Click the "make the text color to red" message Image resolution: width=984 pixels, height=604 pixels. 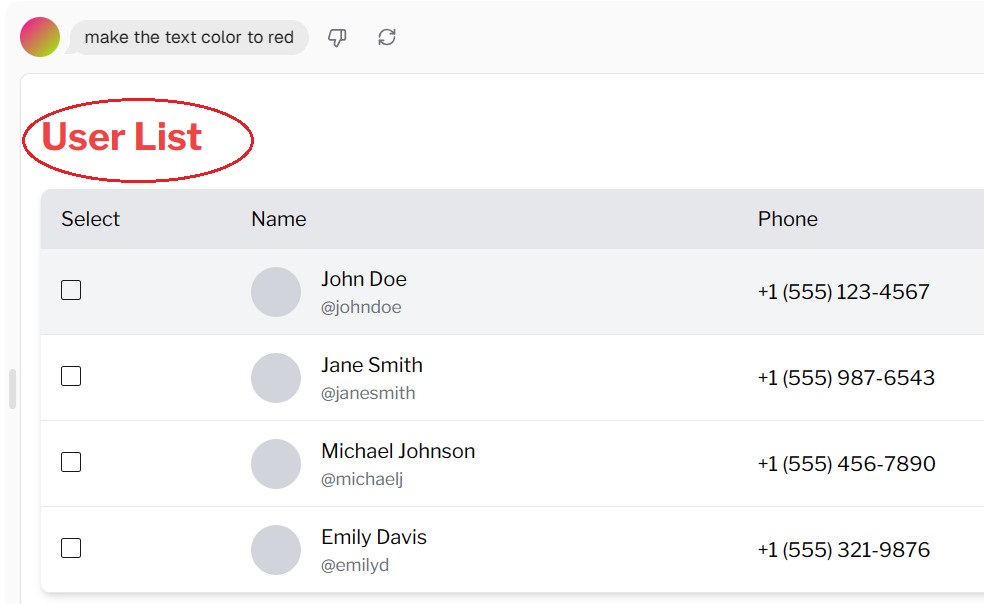tap(189, 38)
